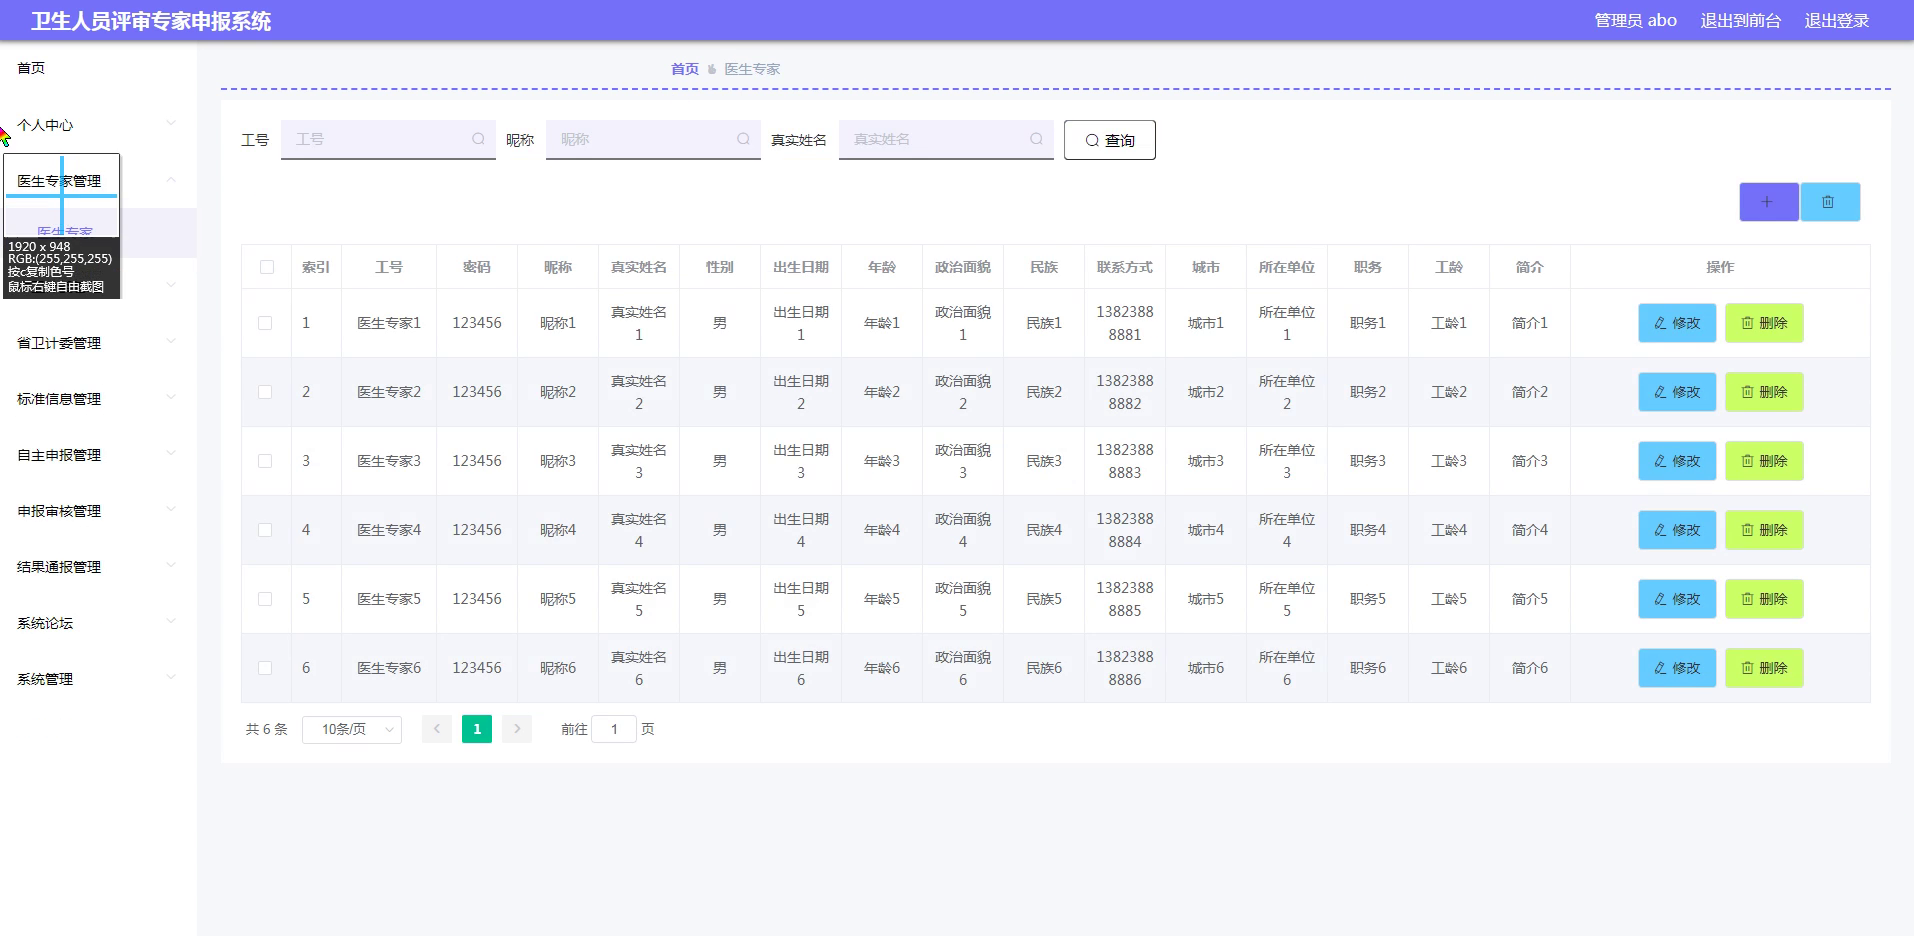Expand 申报审核管理 sidebar menu
The image size is (1914, 936).
[98, 511]
